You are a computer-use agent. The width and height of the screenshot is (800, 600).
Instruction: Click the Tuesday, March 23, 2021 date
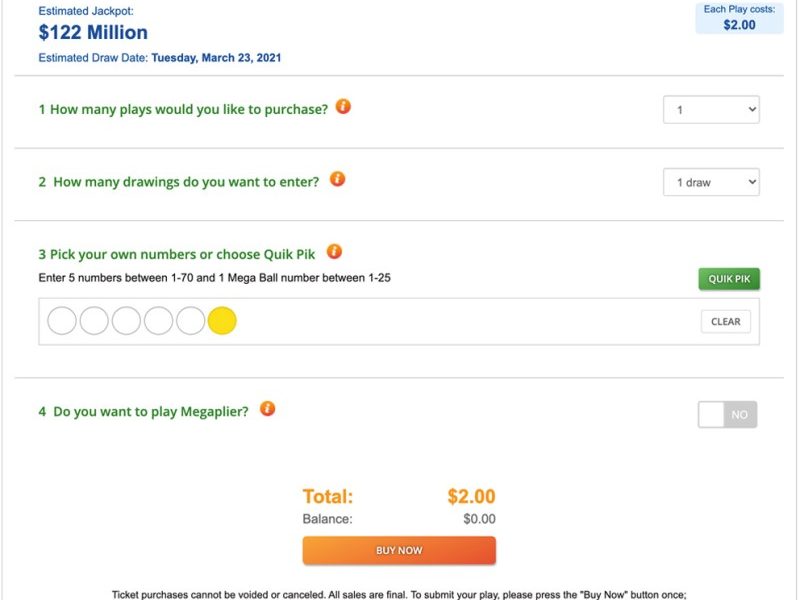(x=216, y=58)
